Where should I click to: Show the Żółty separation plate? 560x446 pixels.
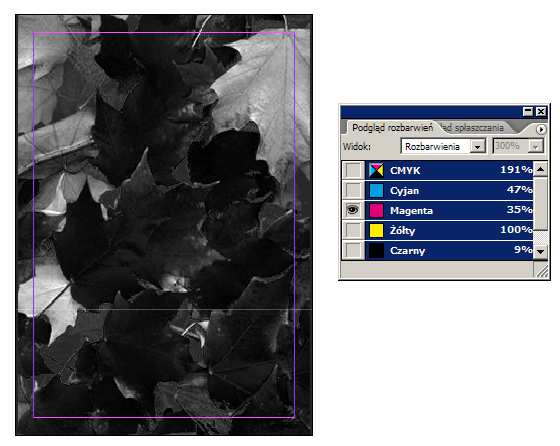[353, 230]
